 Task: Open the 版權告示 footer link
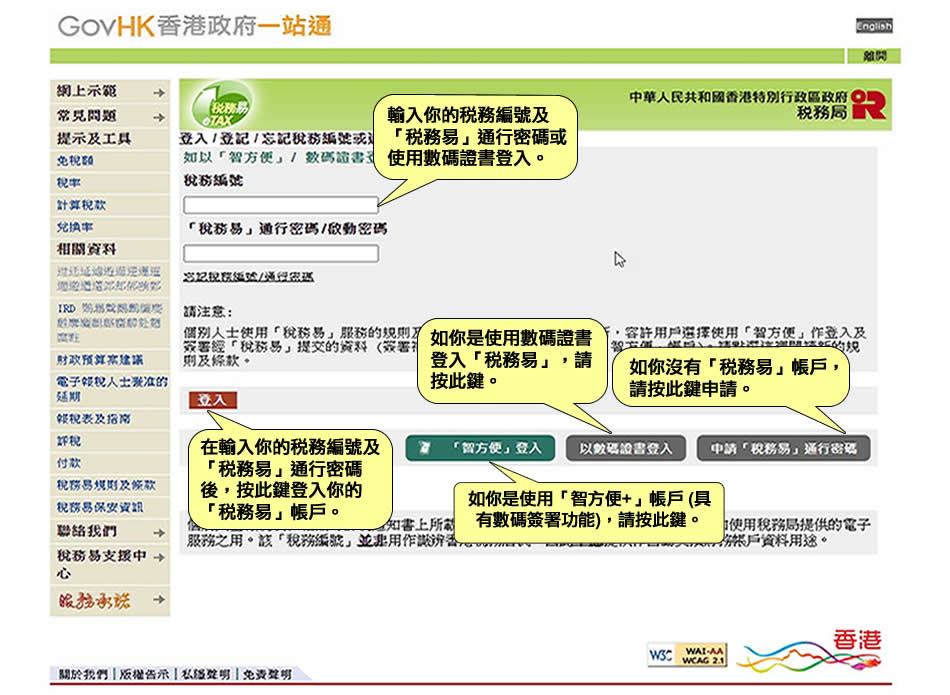(x=144, y=674)
